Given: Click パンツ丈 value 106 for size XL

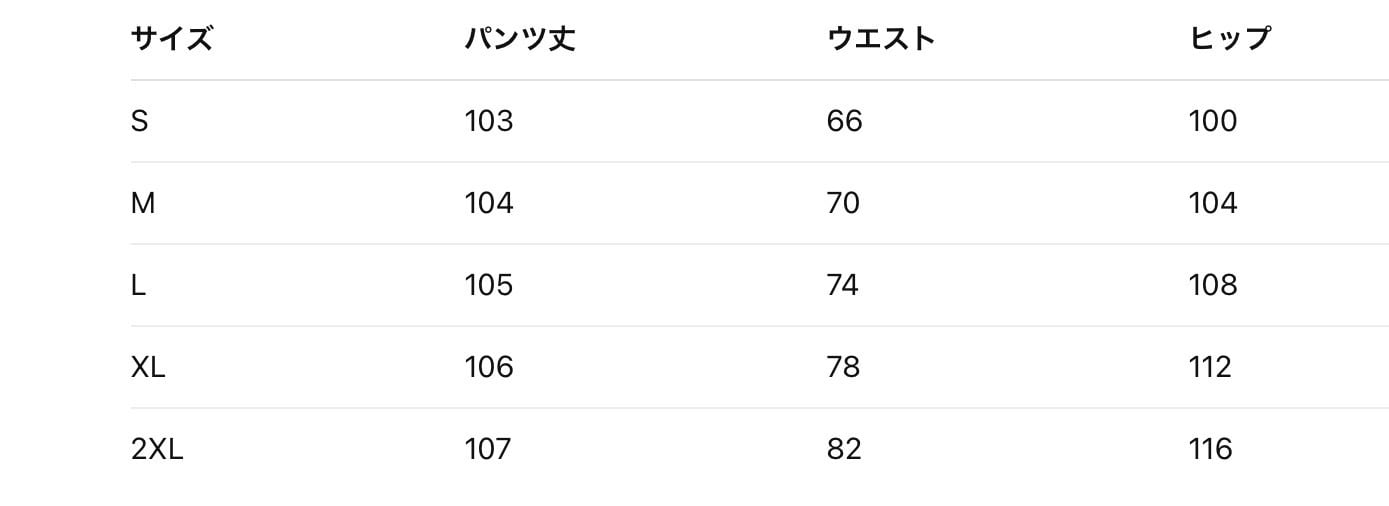Looking at the screenshot, I should tap(489, 367).
